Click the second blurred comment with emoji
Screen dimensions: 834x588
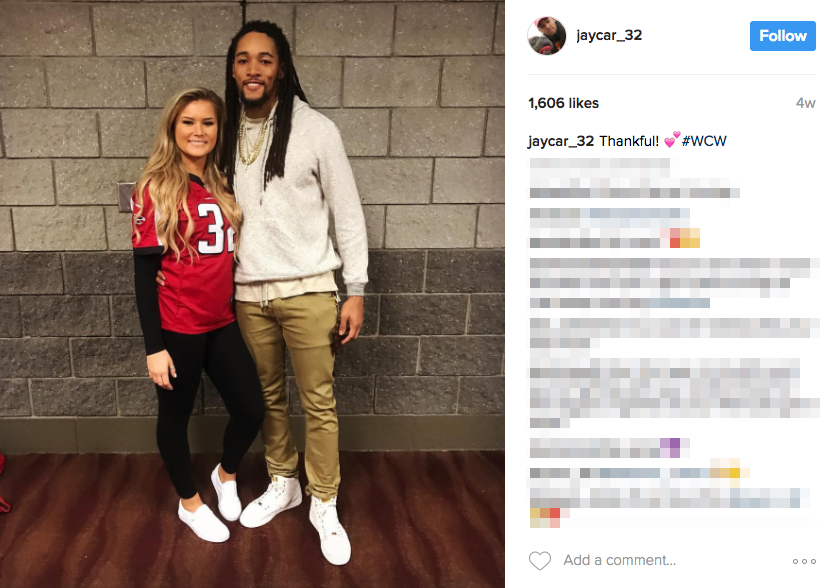614,228
